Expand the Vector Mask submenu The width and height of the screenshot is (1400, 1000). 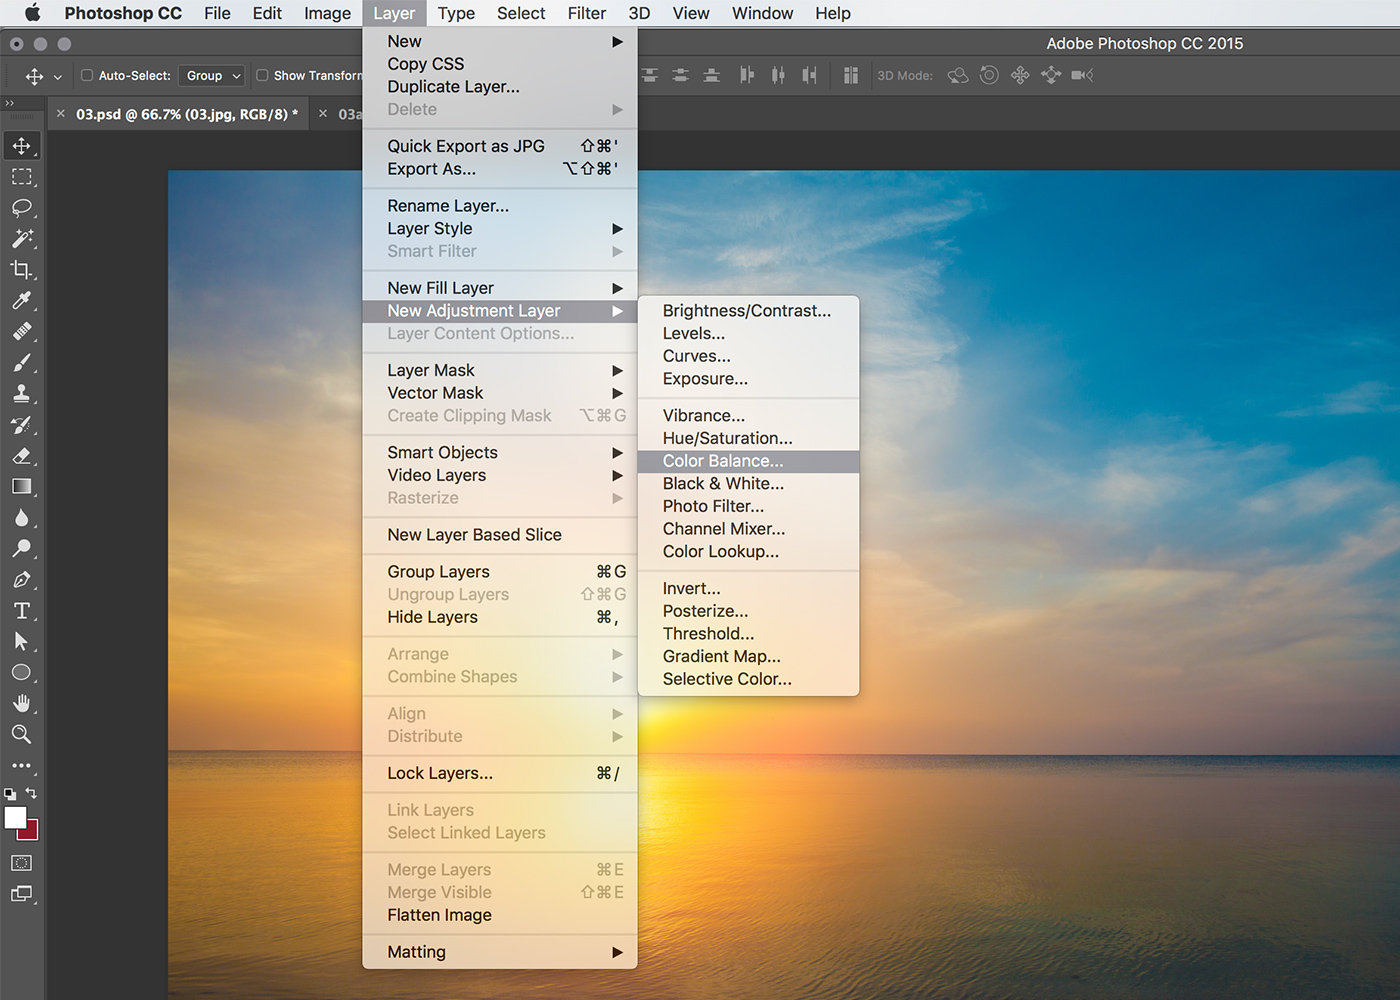point(500,393)
